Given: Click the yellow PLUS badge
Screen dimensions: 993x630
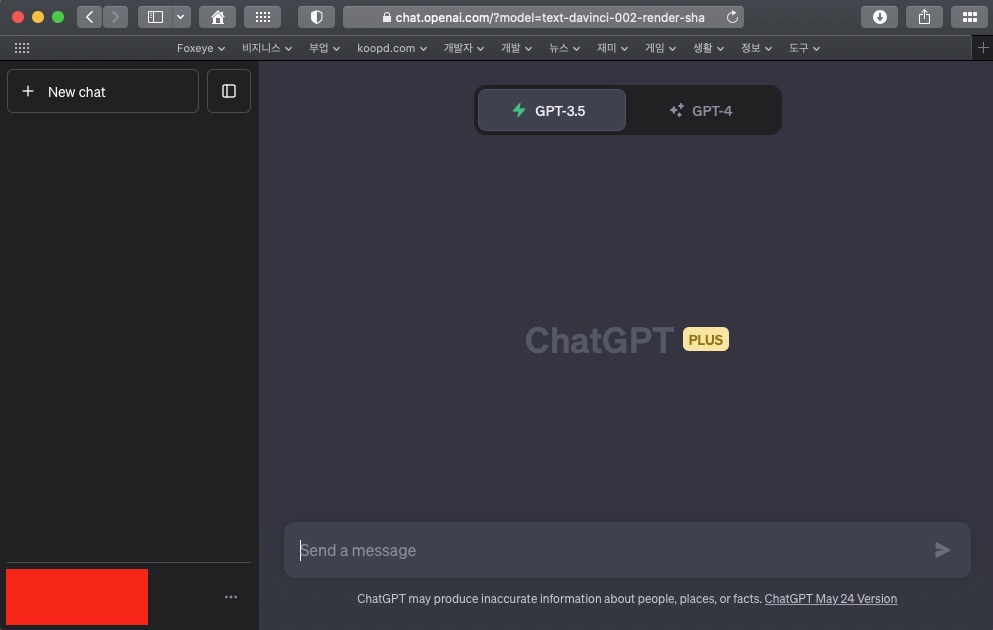Looking at the screenshot, I should pyautogui.click(x=705, y=339).
